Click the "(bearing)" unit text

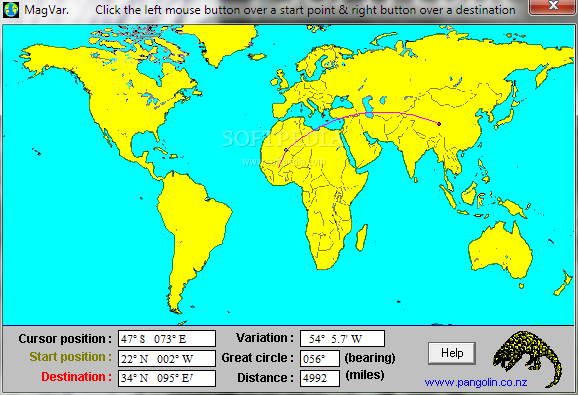click(370, 358)
